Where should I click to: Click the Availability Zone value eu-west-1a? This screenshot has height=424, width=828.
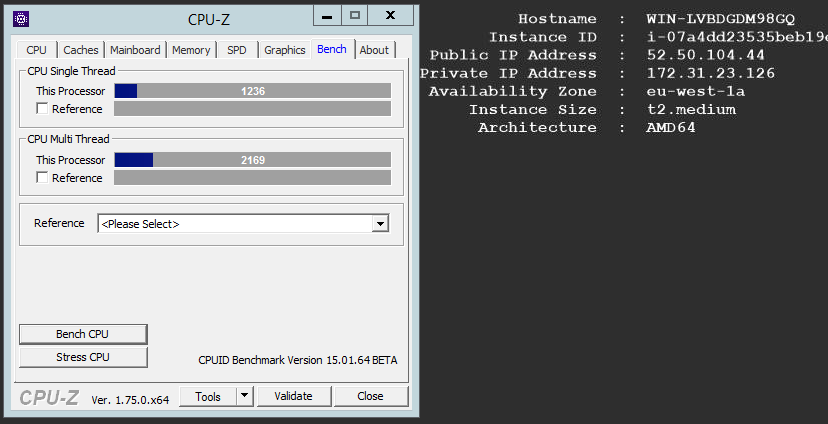[x=695, y=91]
